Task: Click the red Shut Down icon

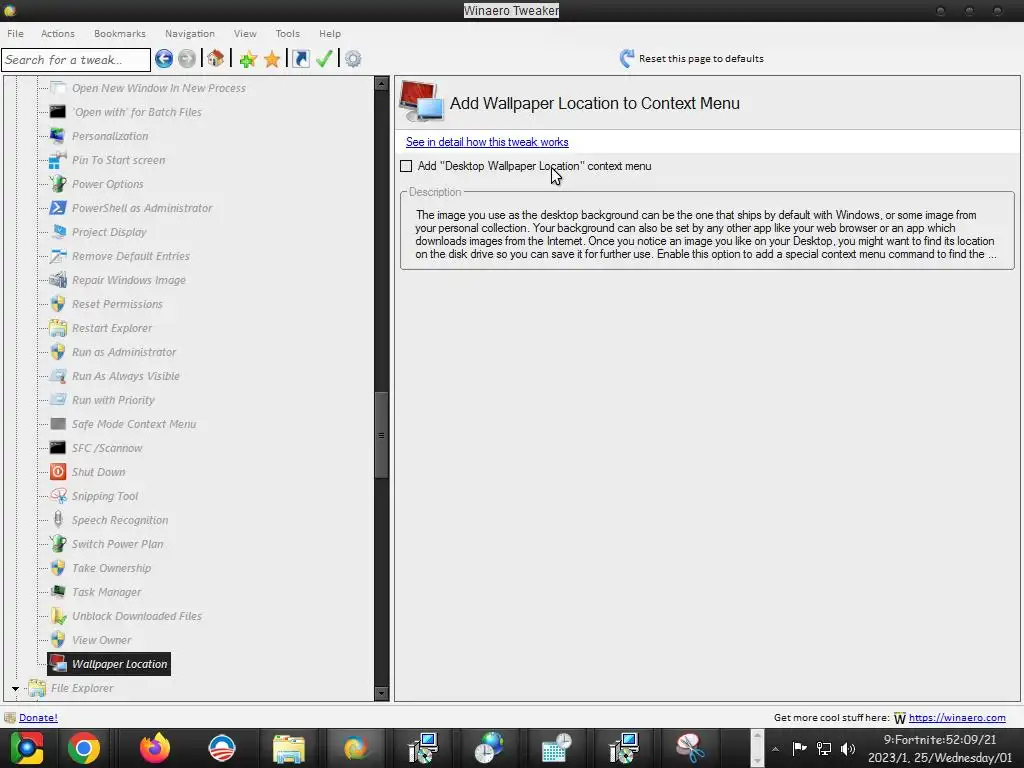Action: pyautogui.click(x=58, y=472)
